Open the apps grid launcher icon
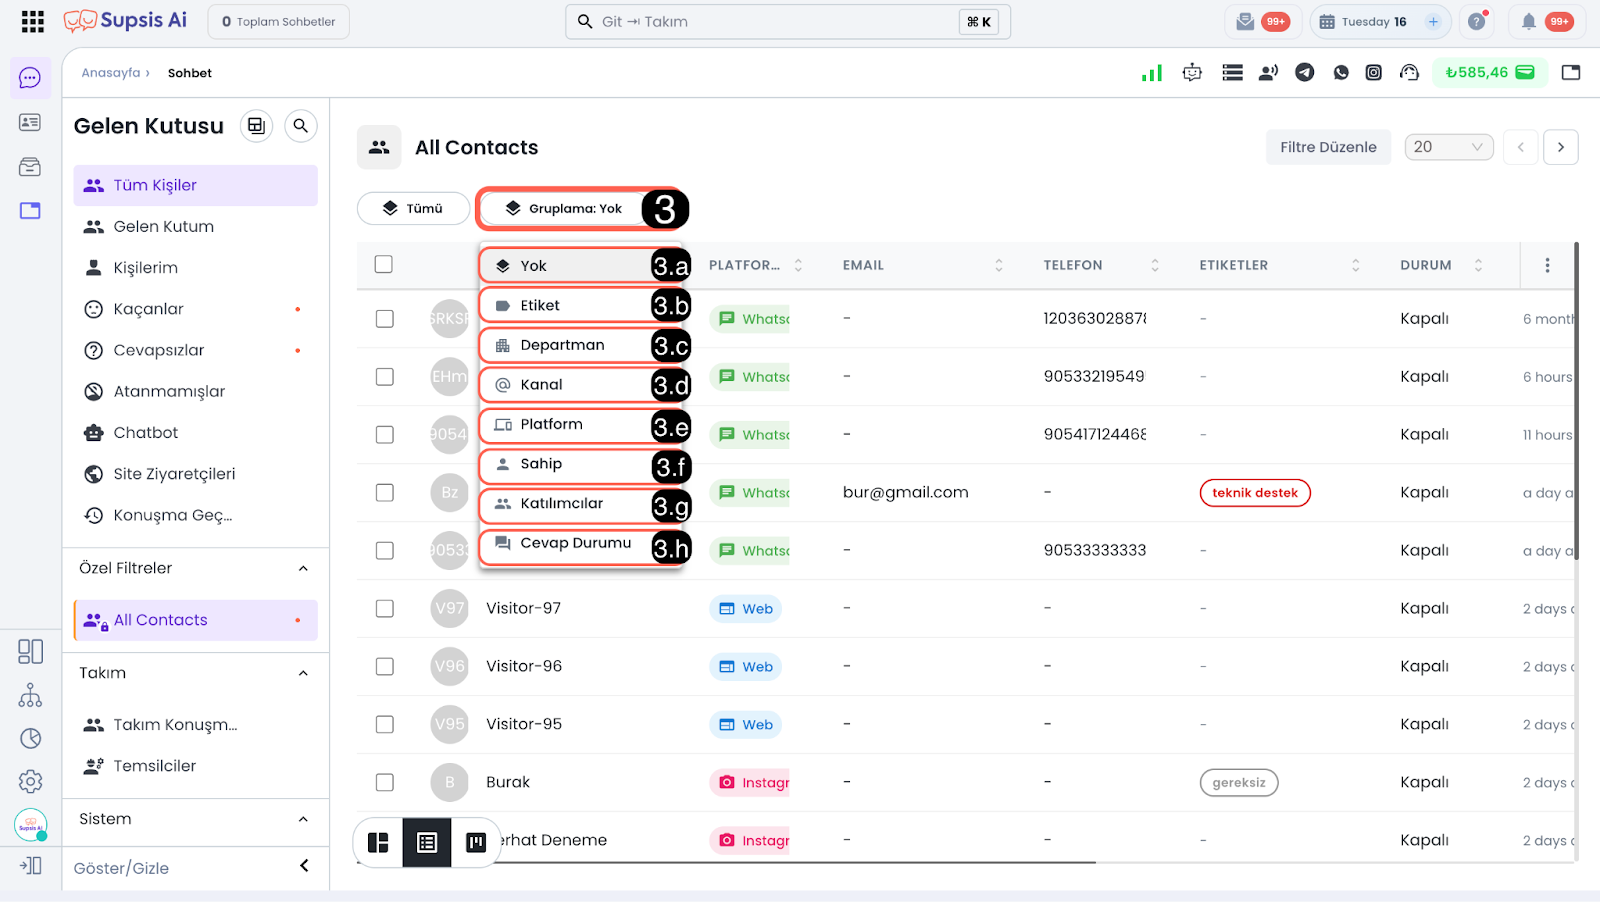This screenshot has width=1600, height=902. tap(32, 21)
